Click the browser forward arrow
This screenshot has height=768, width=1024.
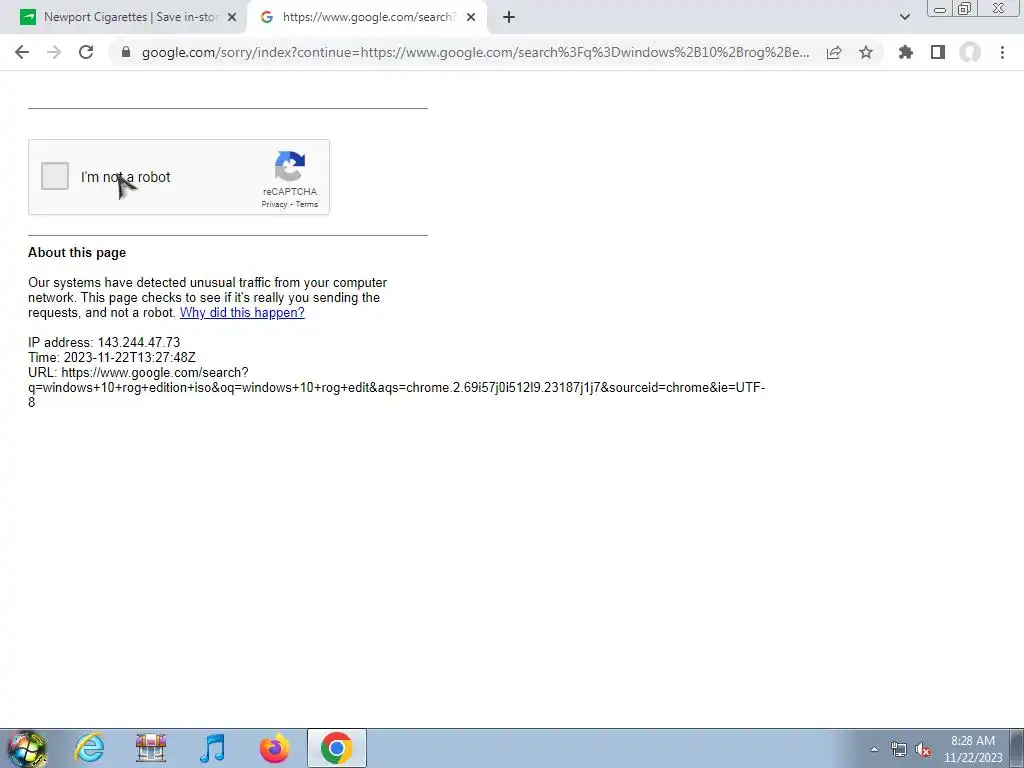coord(54,52)
